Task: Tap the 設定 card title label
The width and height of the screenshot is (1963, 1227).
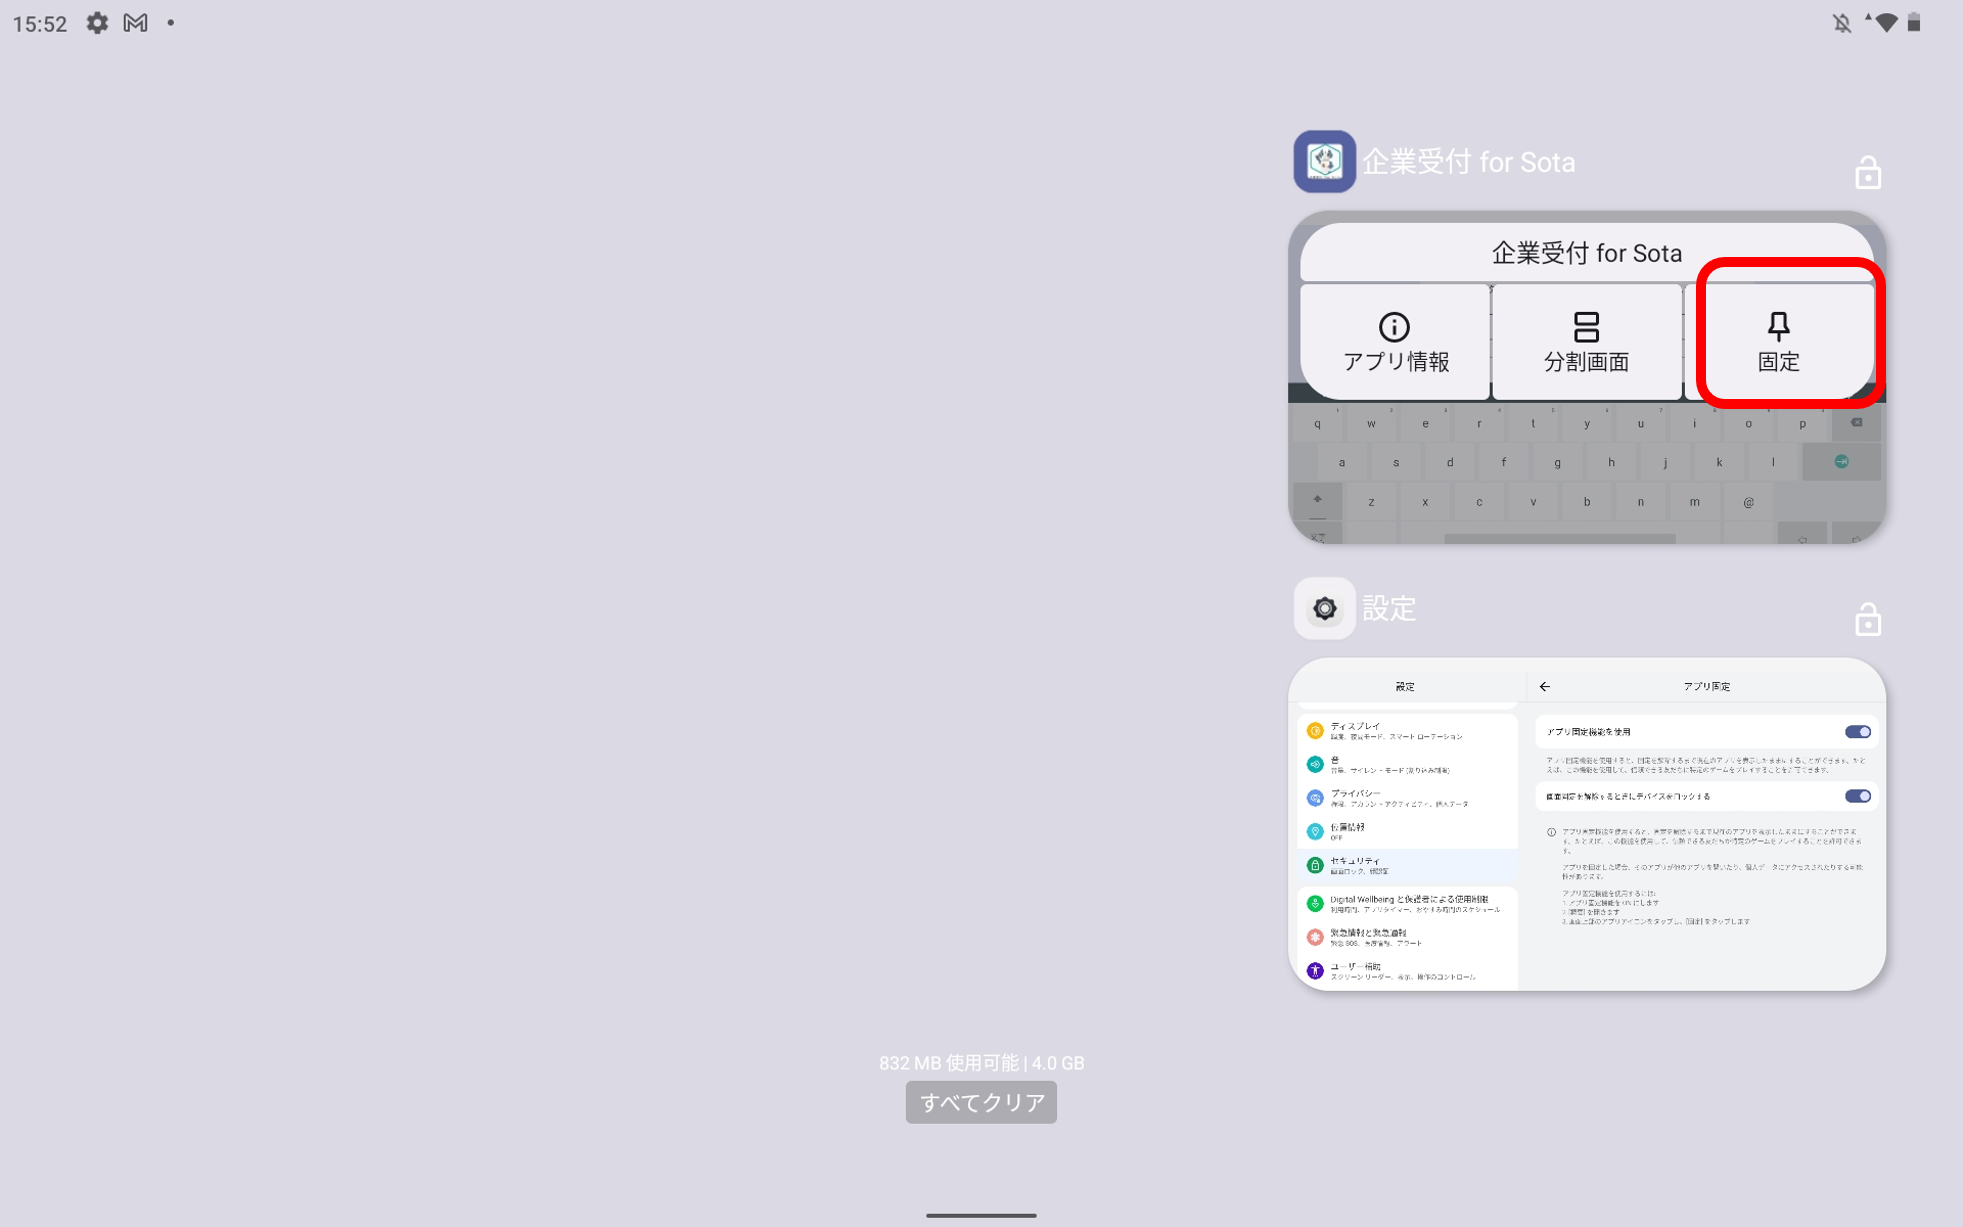Action: click(1389, 608)
